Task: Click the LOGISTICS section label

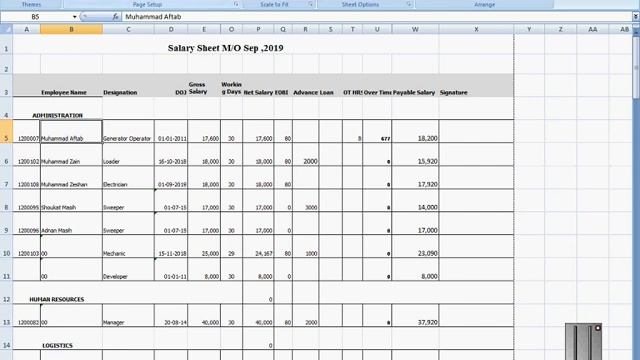Action: point(57,346)
